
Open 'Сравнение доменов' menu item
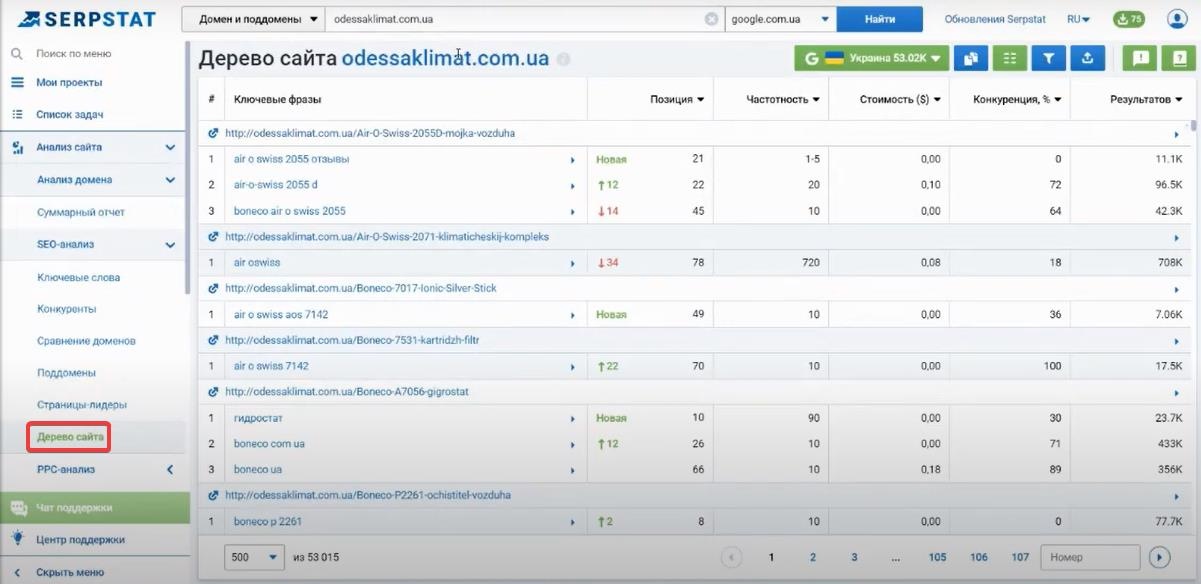tap(86, 341)
